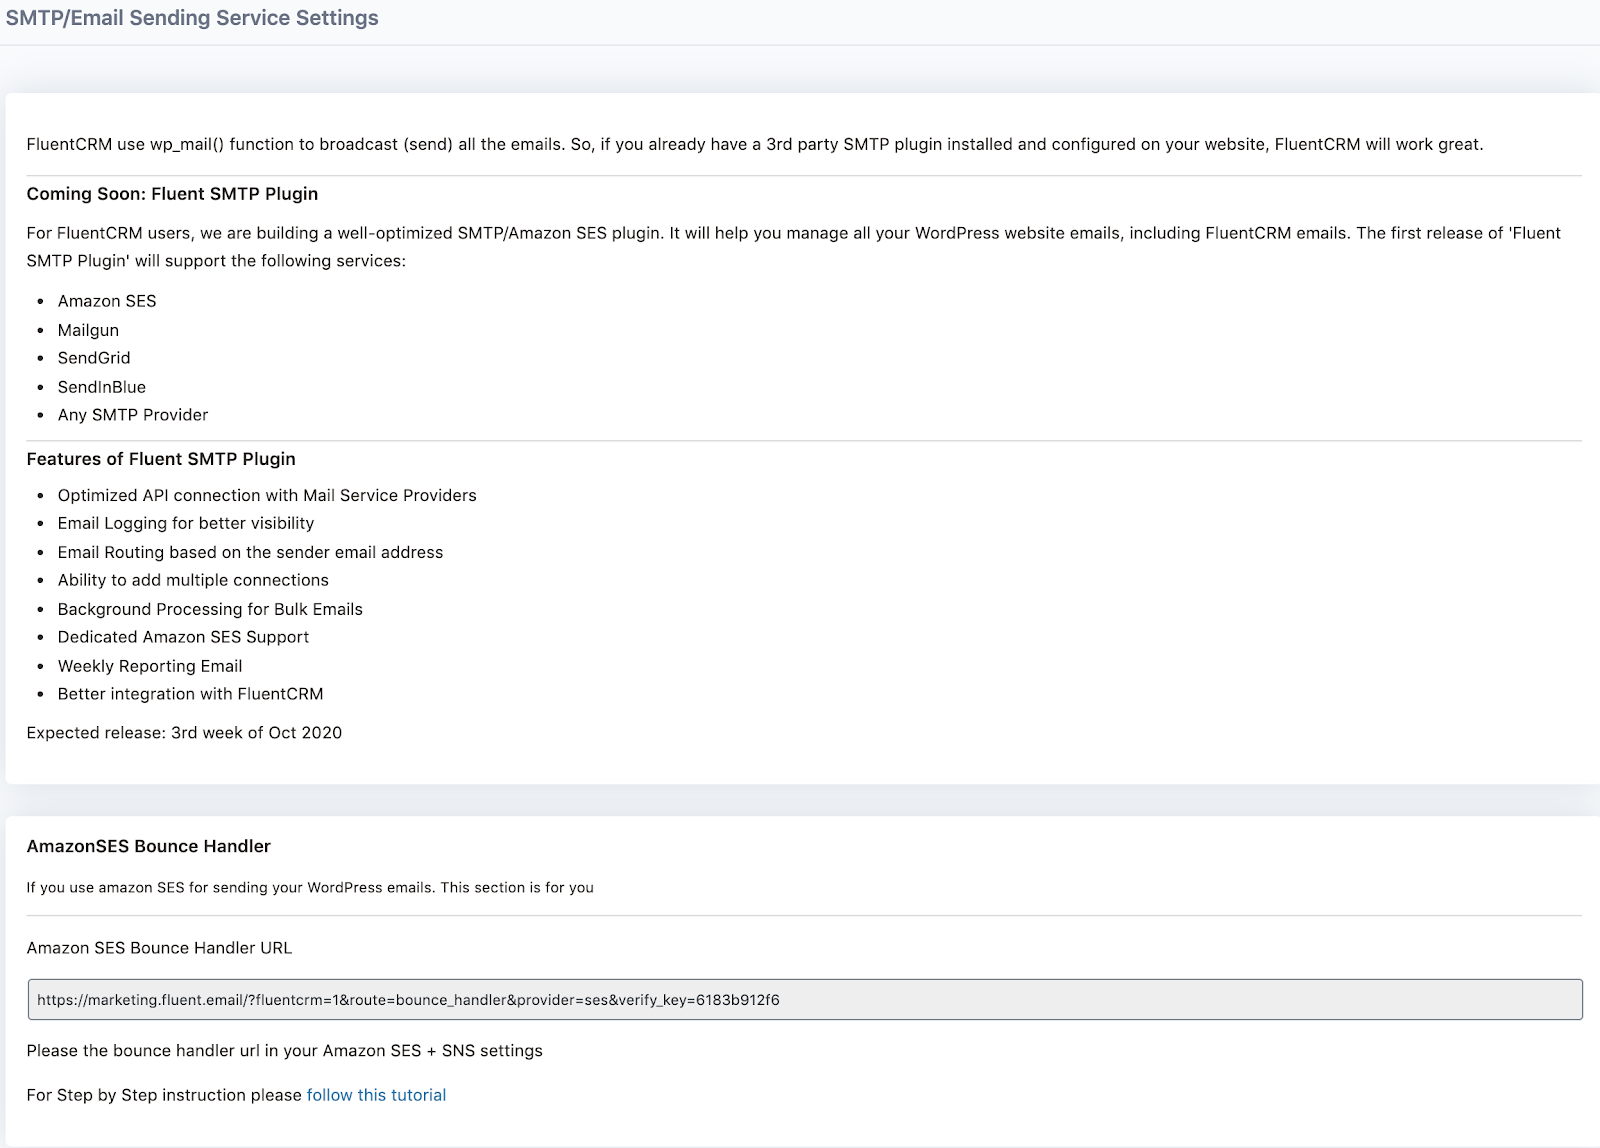This screenshot has height=1148, width=1600.
Task: Click "Background Processing for Bulk Emails" feature
Action: 210,609
